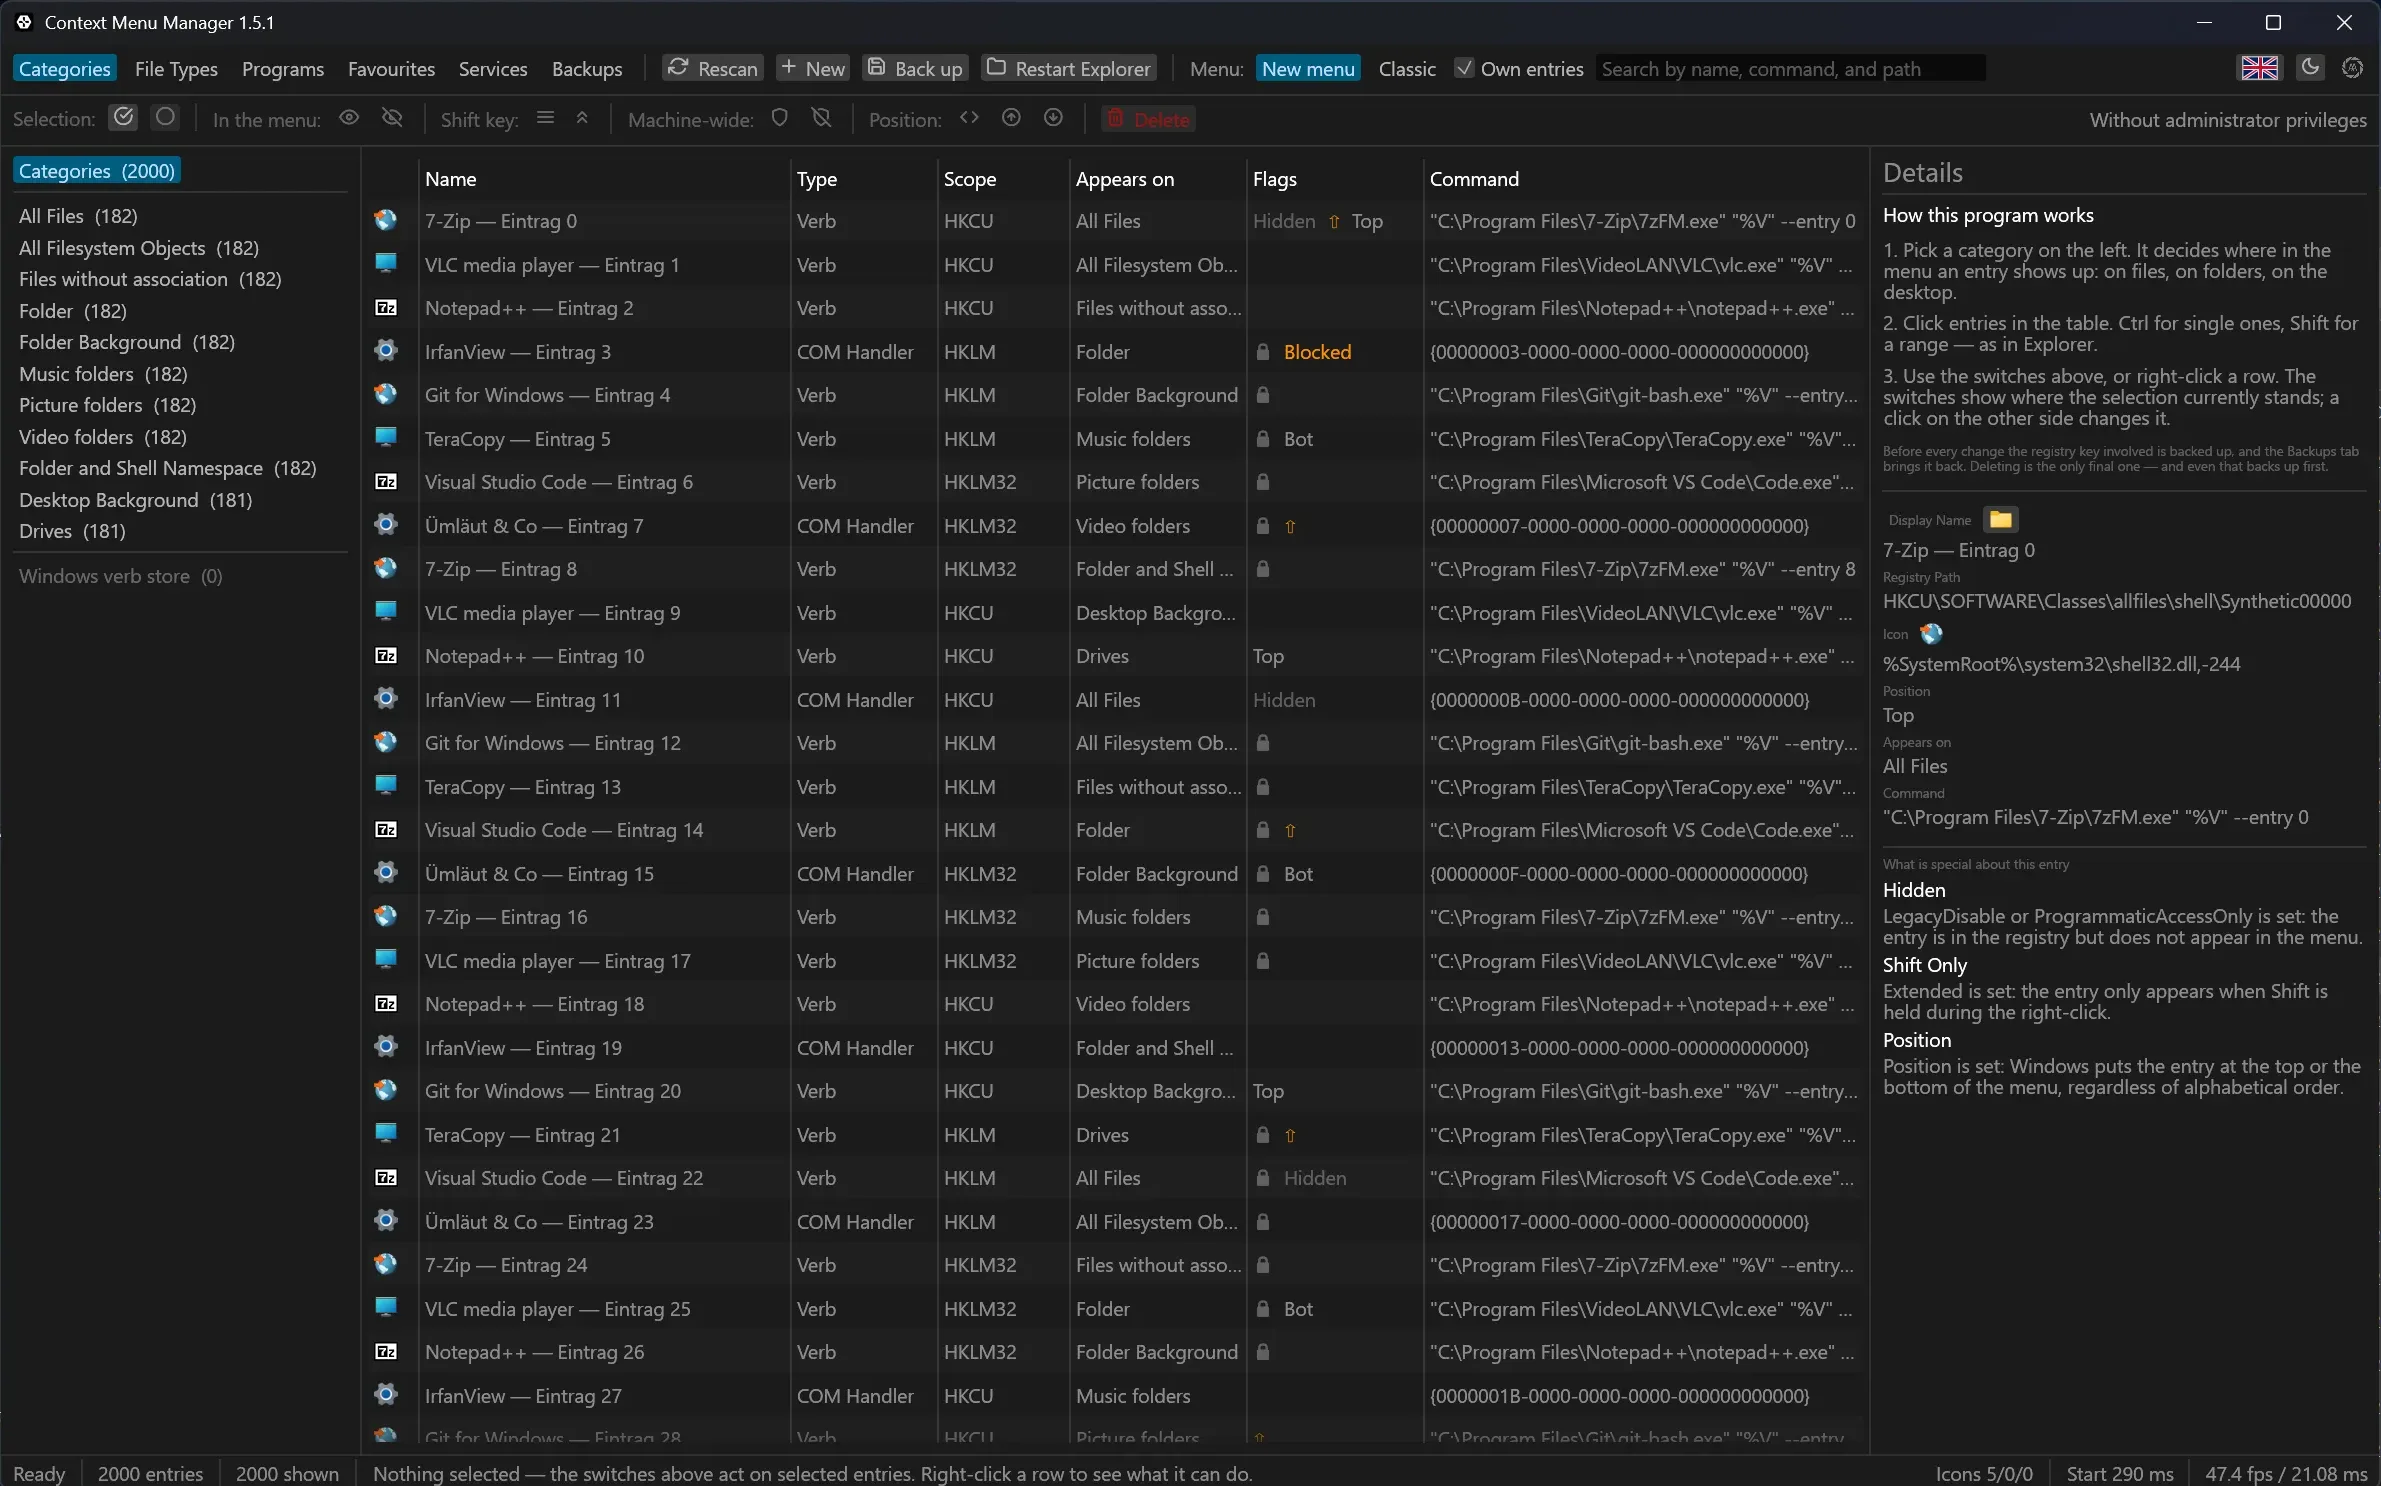Hide selected entries using the crossed-eye icon
The image size is (2381, 1486).
(x=392, y=118)
